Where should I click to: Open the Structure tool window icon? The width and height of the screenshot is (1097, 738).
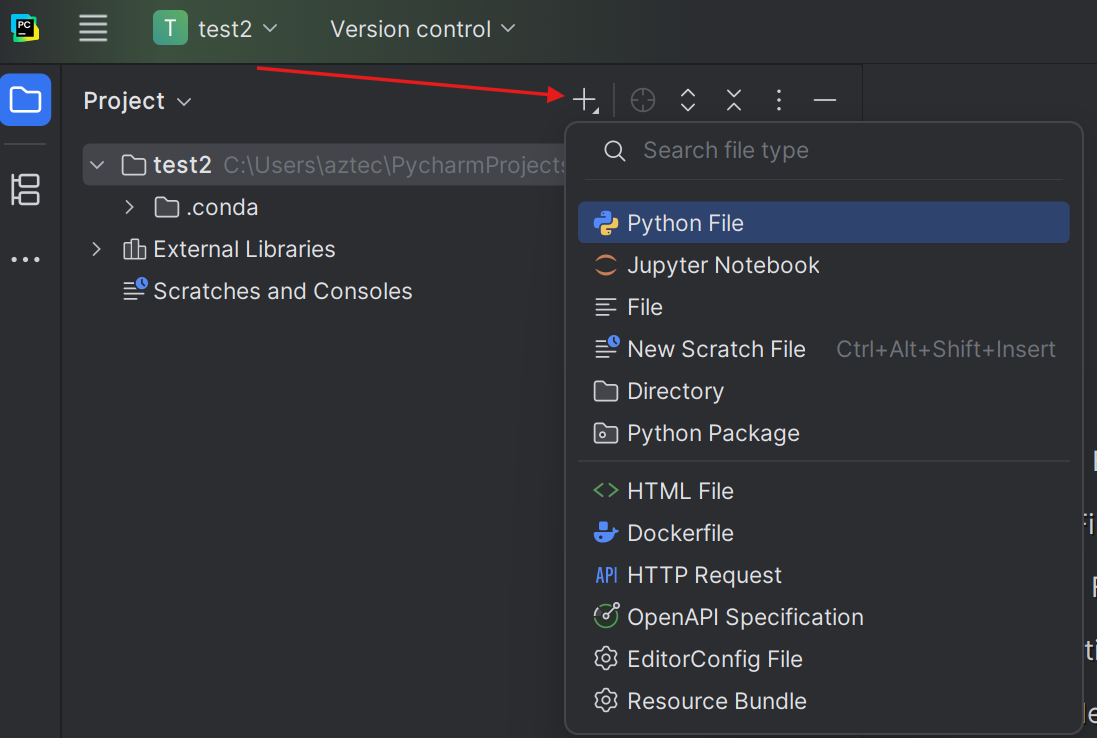pyautogui.click(x=25, y=189)
